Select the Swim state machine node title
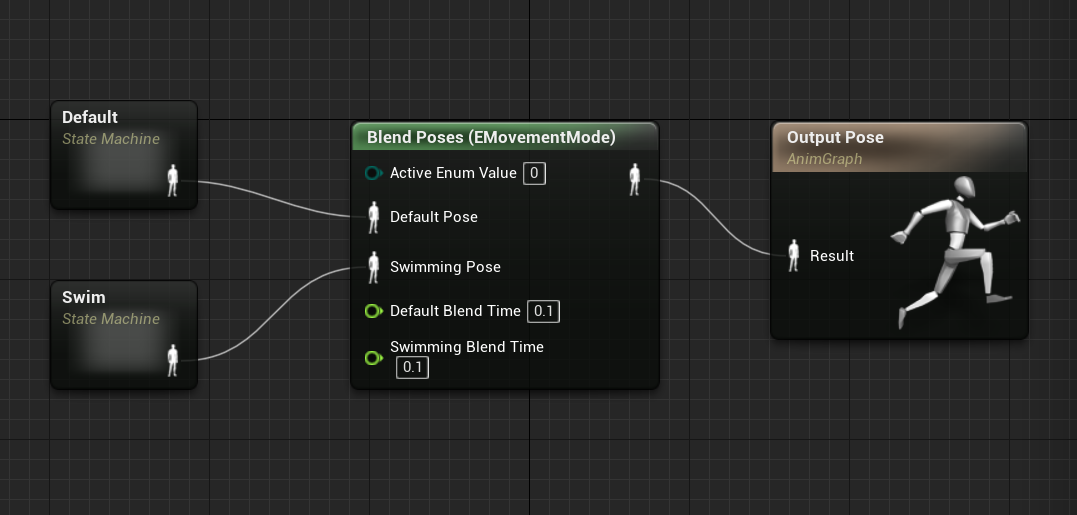 (x=84, y=297)
